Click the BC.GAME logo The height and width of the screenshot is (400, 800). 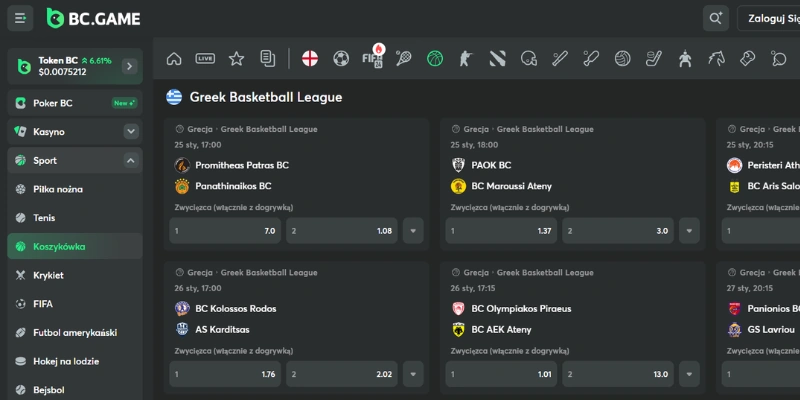(x=93, y=19)
